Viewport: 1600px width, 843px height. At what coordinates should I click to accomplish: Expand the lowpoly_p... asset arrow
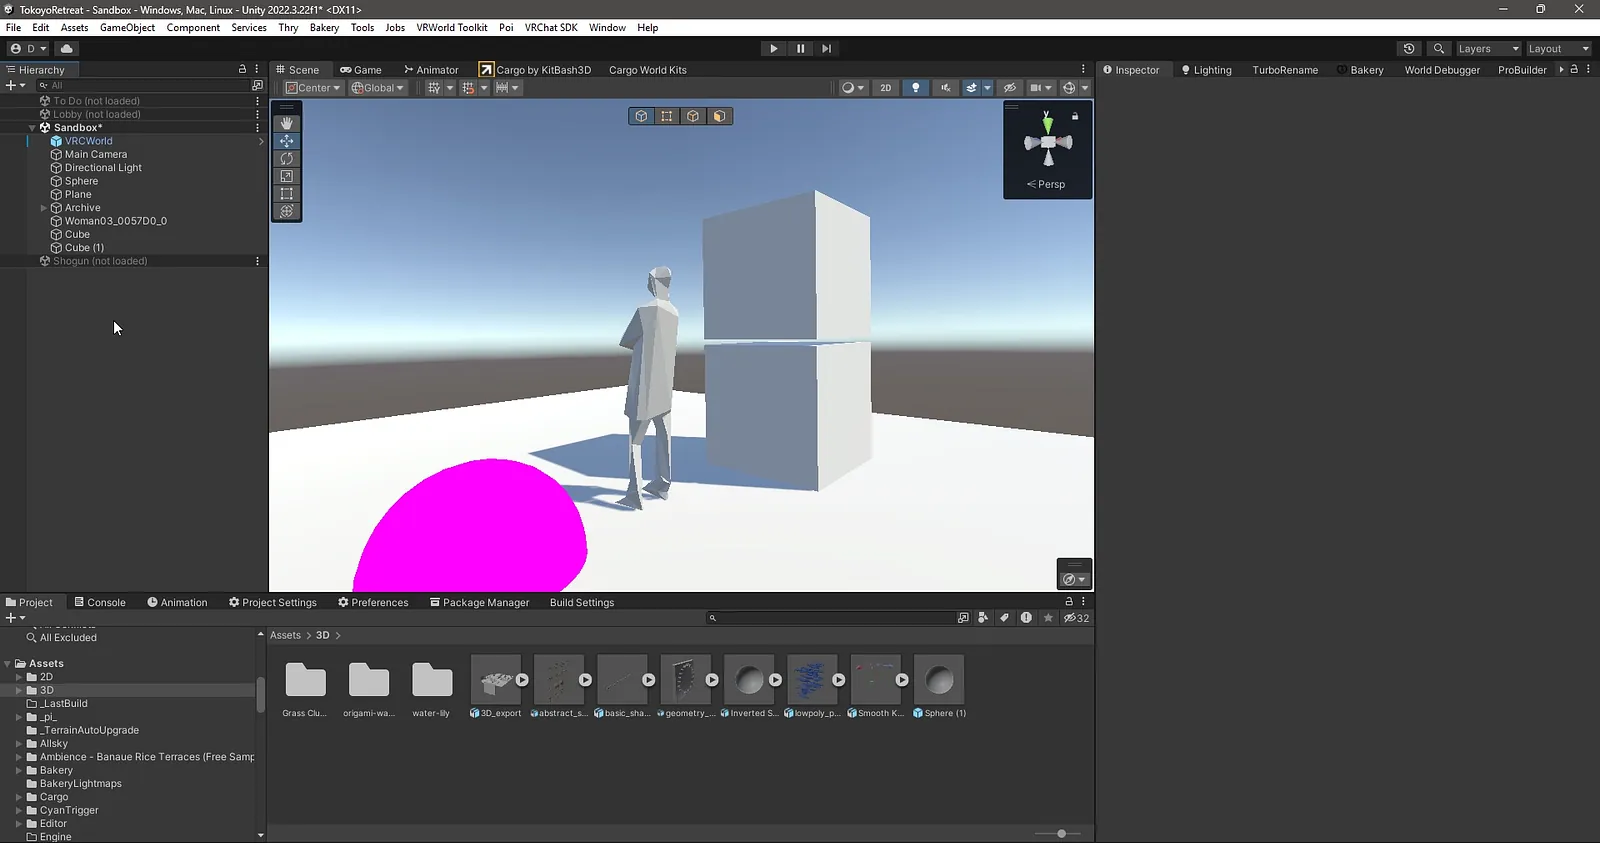click(838, 680)
